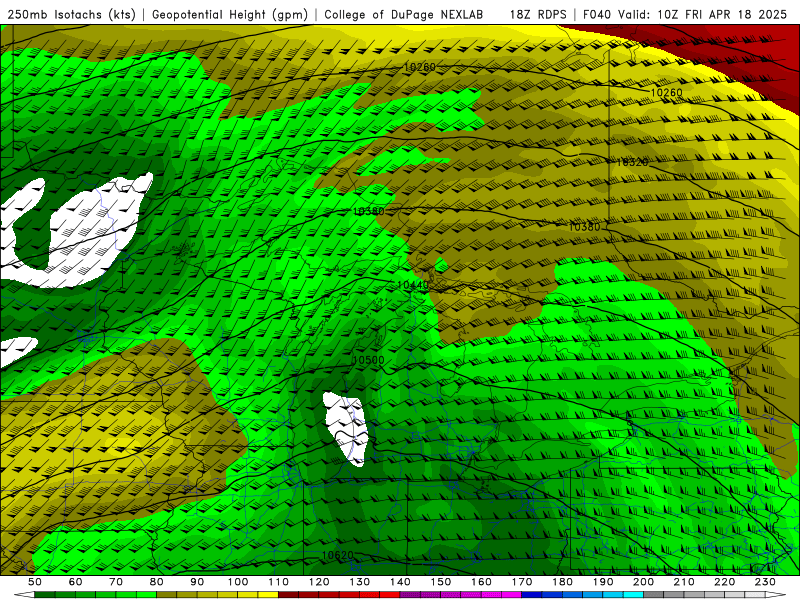Viewport: 800px width, 600px height.
Task: Click the 200 value on the color scale
Action: (643, 582)
